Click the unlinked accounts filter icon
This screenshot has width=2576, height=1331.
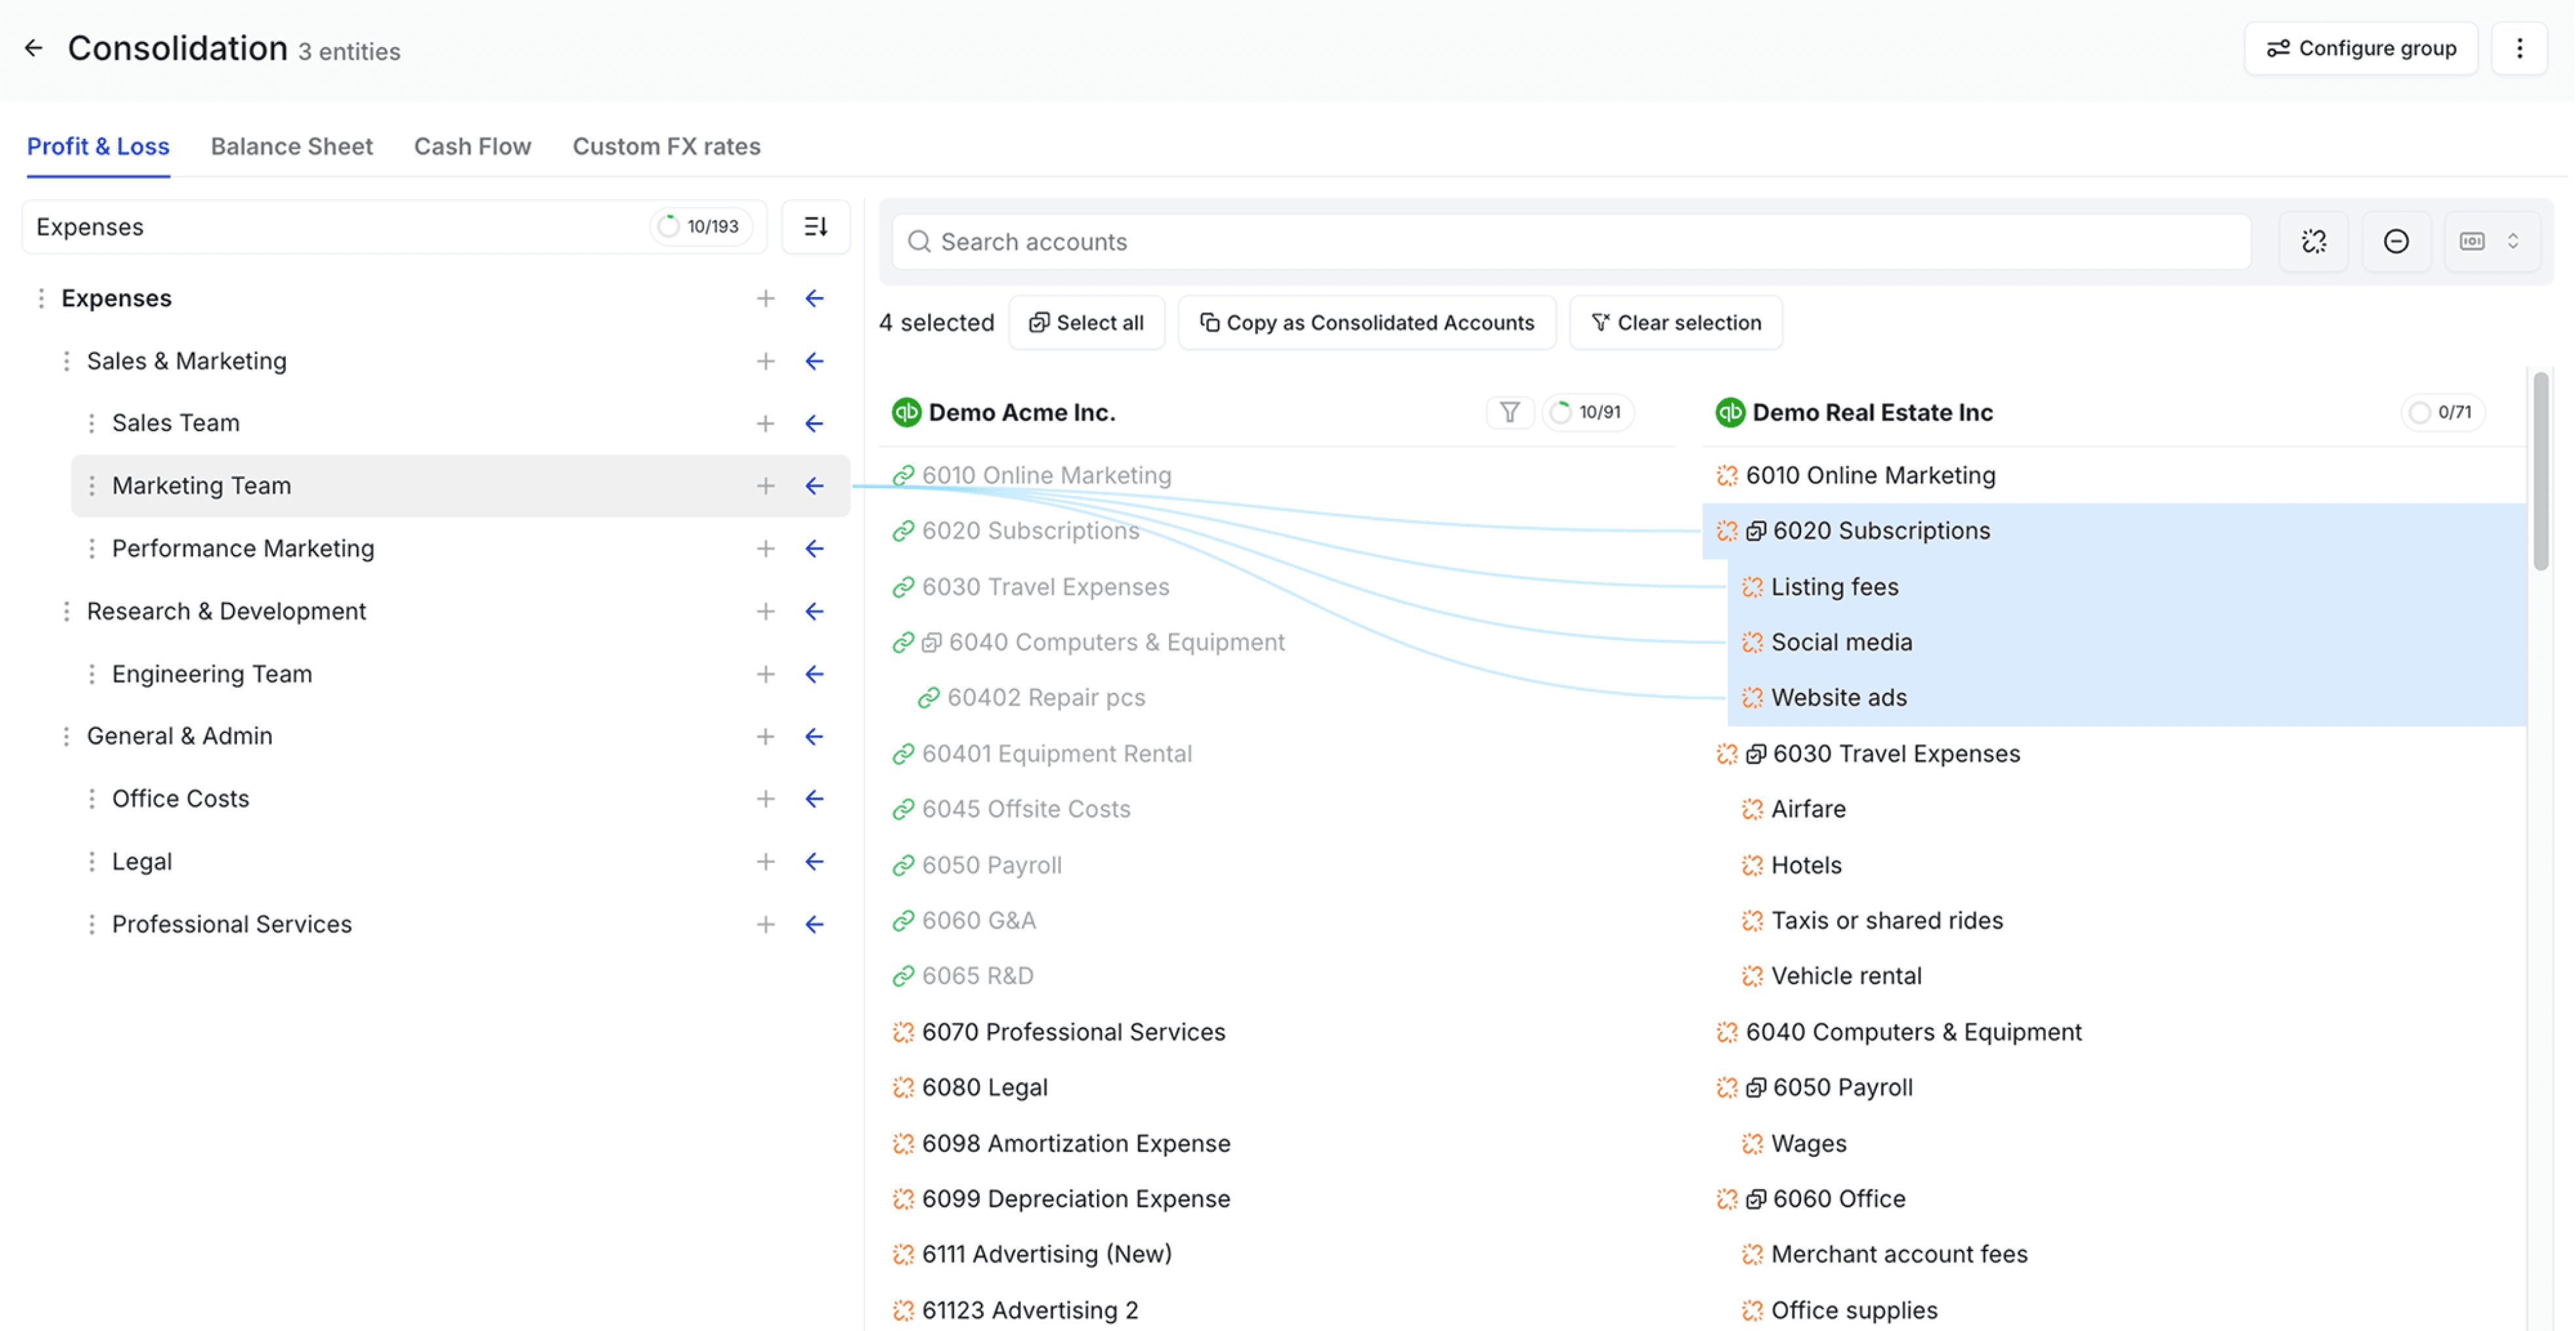click(2313, 241)
